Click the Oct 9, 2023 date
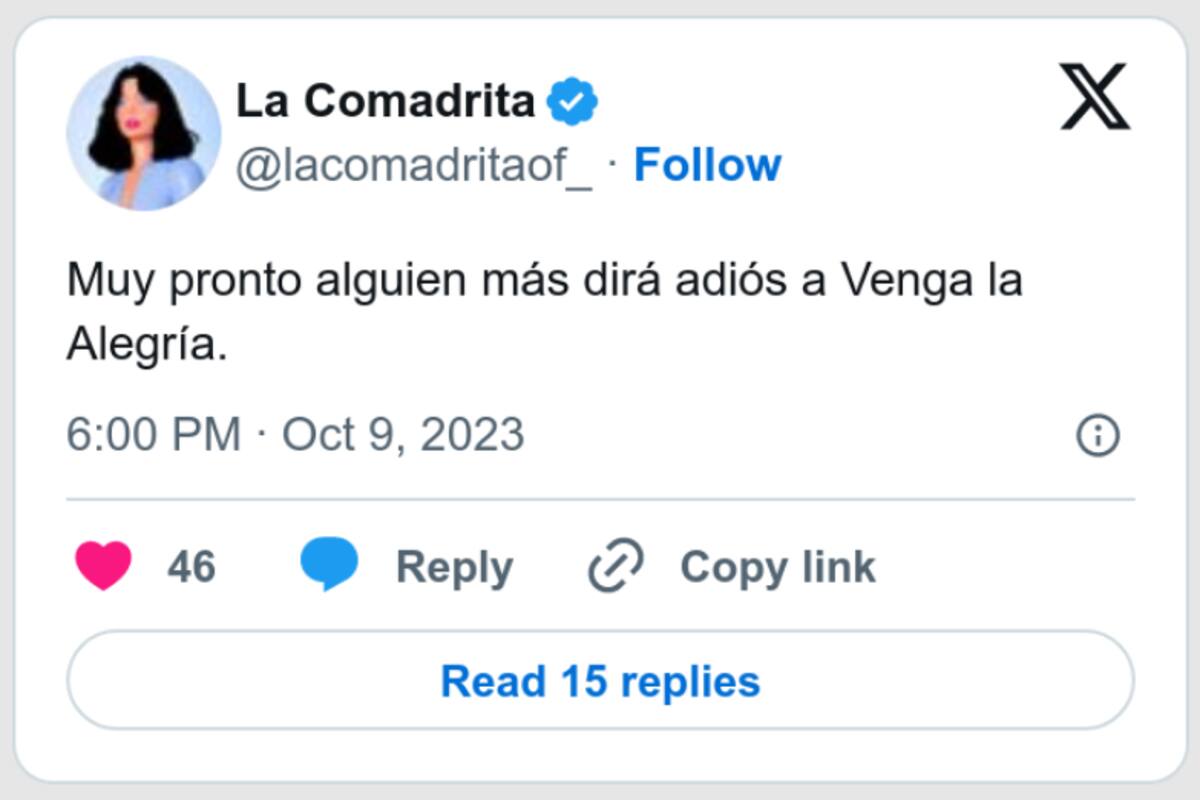 403,436
